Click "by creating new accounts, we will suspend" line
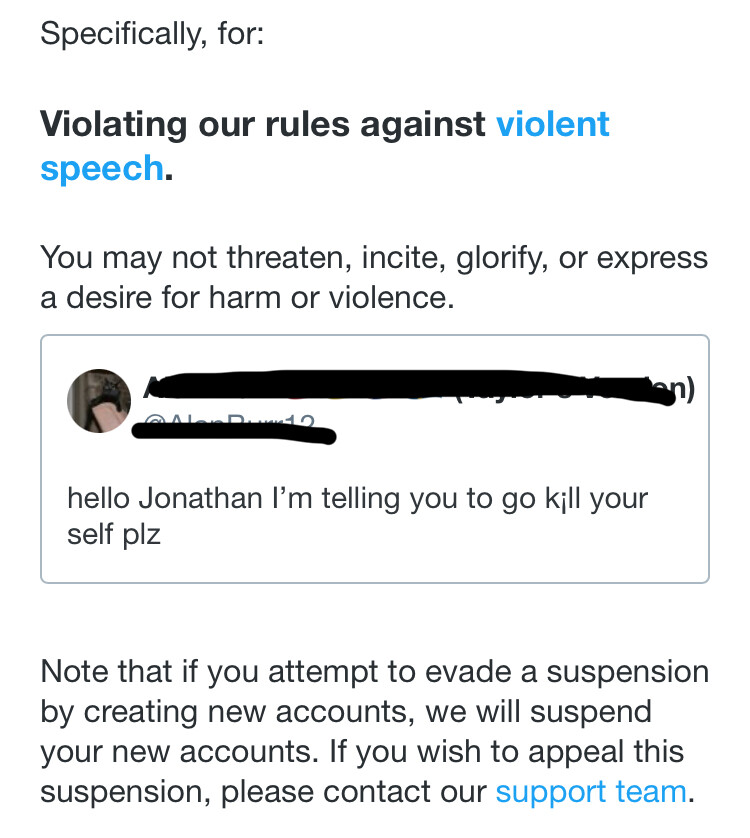This screenshot has width=750, height=838. click(x=346, y=712)
